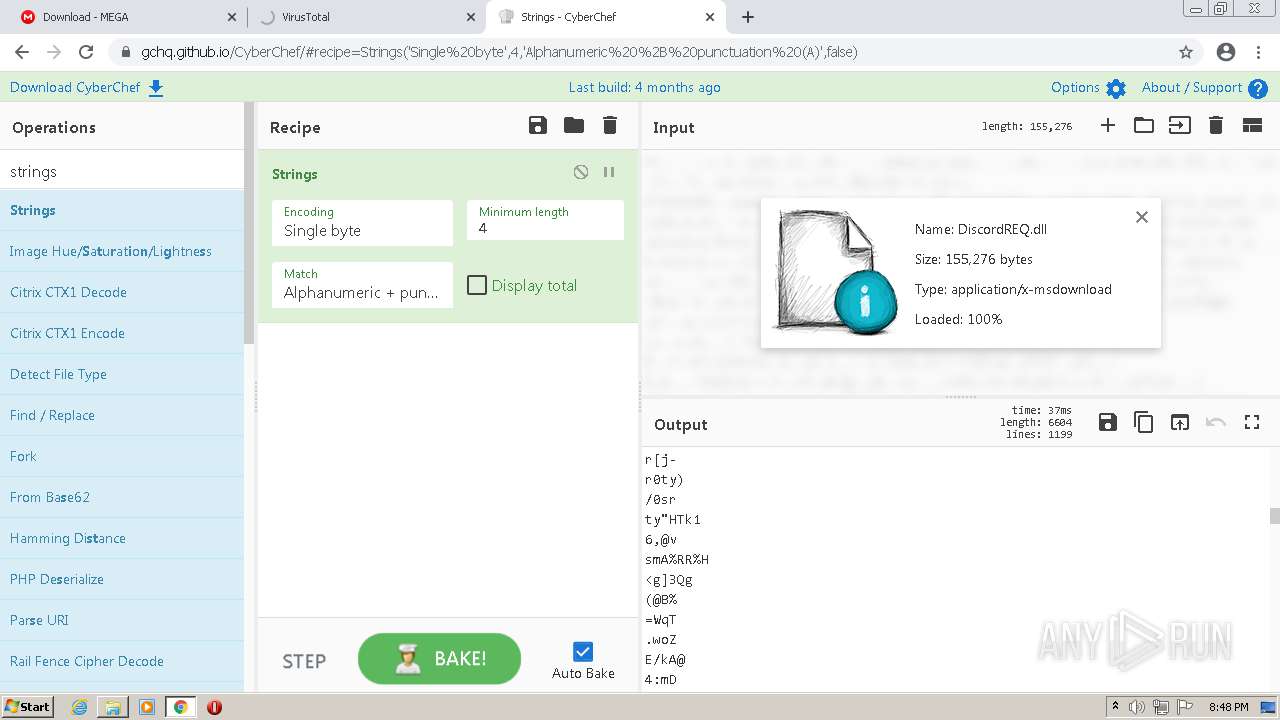Copy raw output to clipboard

tap(1144, 422)
